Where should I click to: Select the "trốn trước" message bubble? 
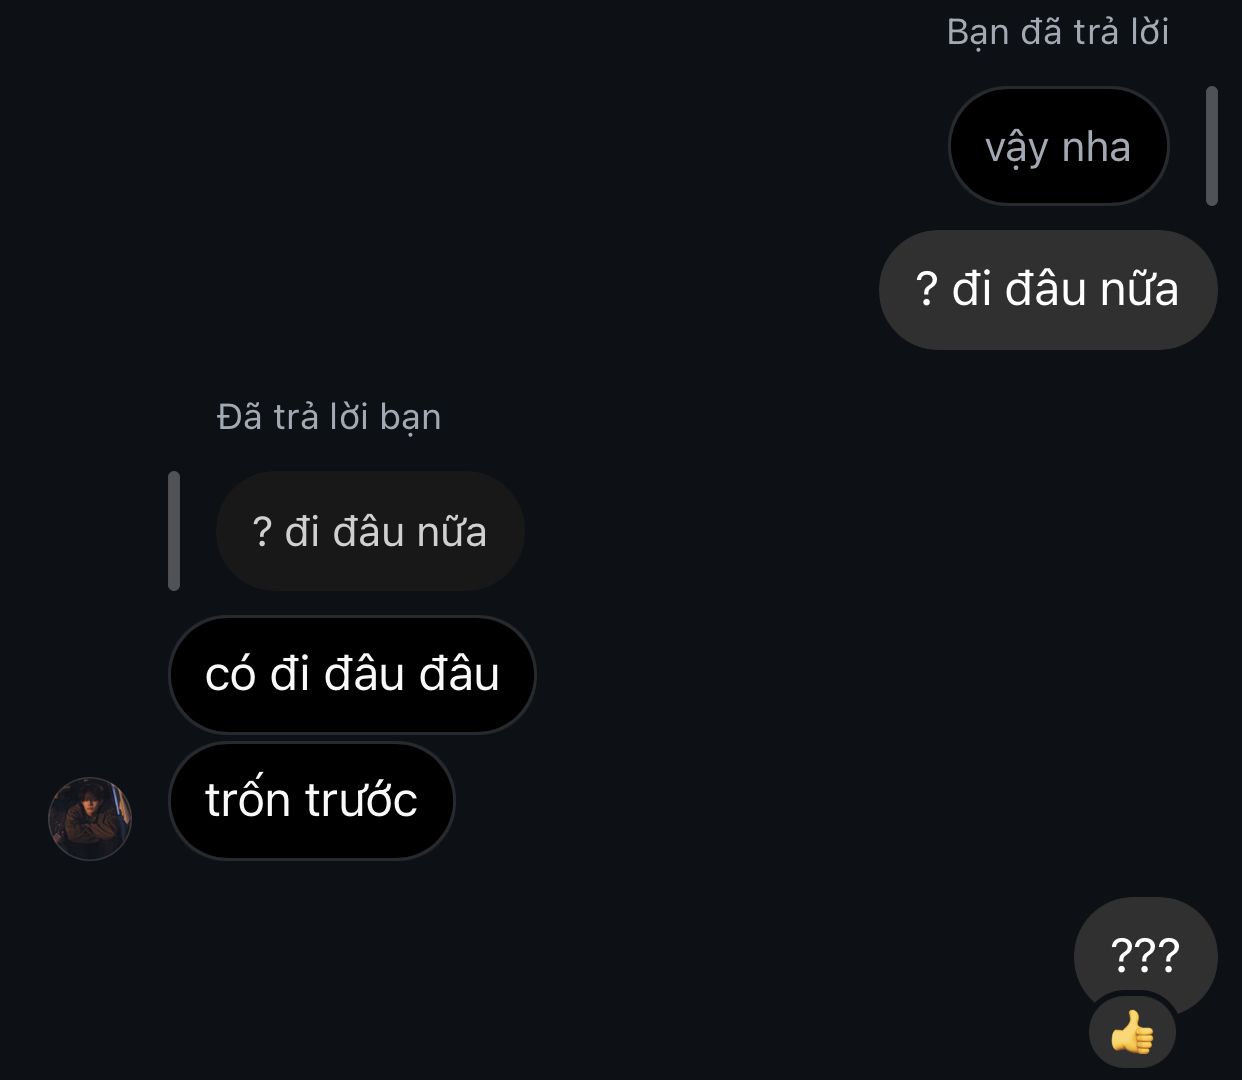click(x=312, y=800)
